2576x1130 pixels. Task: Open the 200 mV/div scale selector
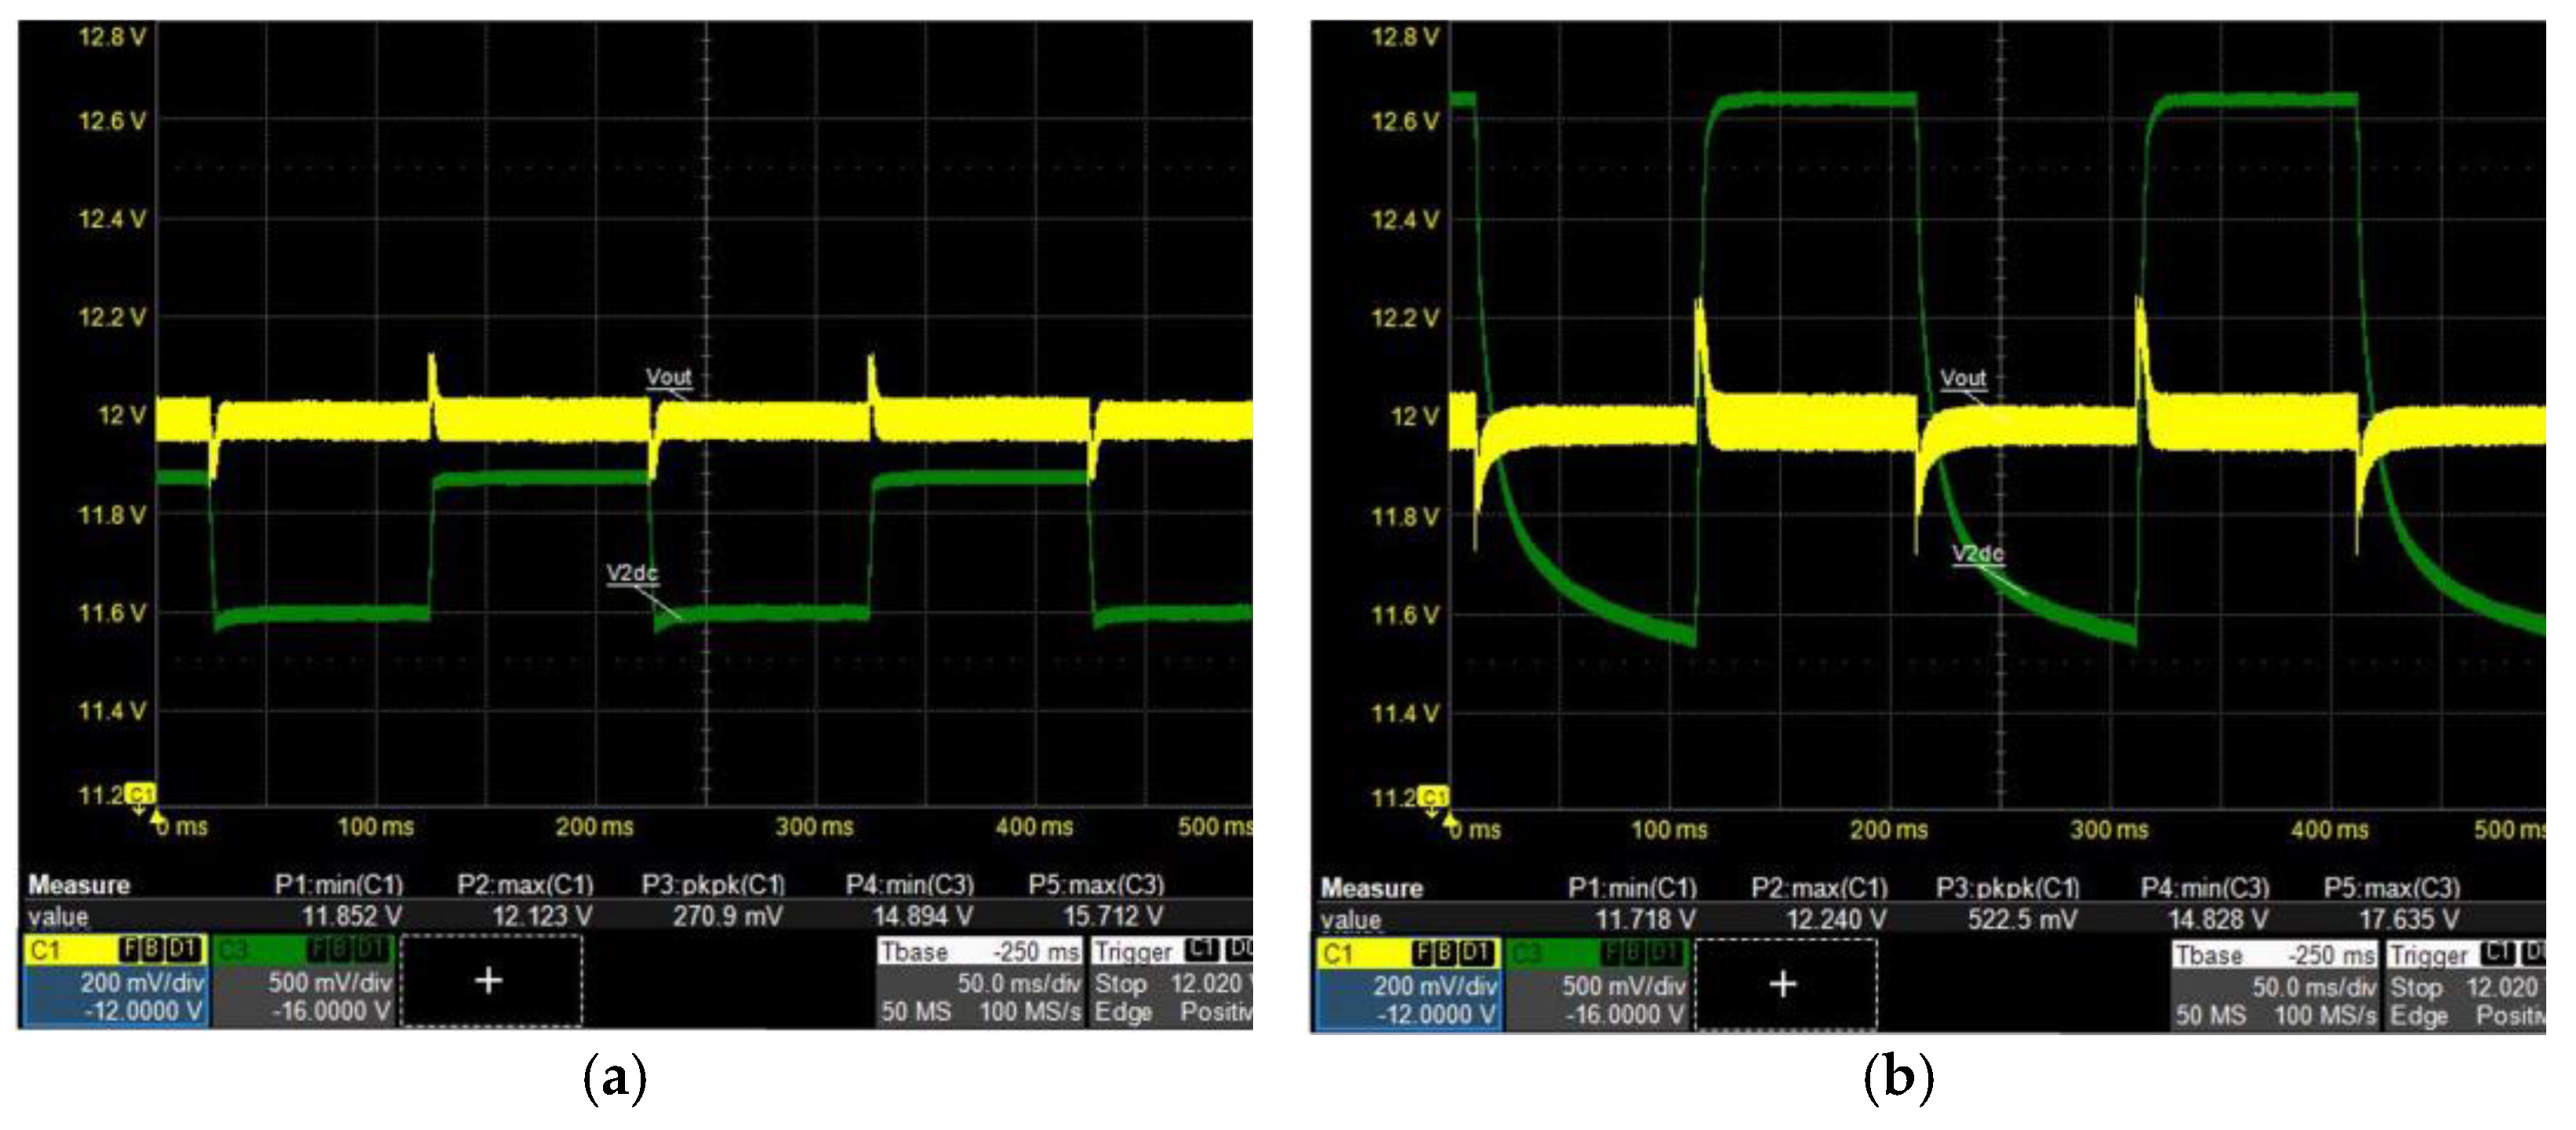point(141,982)
